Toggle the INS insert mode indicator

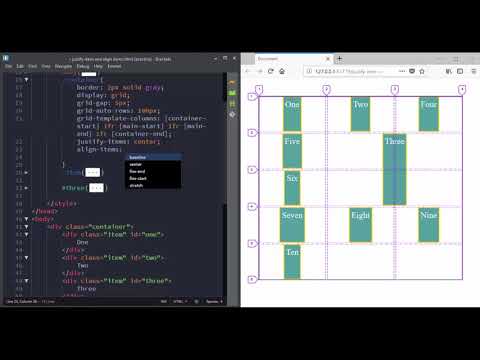pyautogui.click(x=164, y=301)
